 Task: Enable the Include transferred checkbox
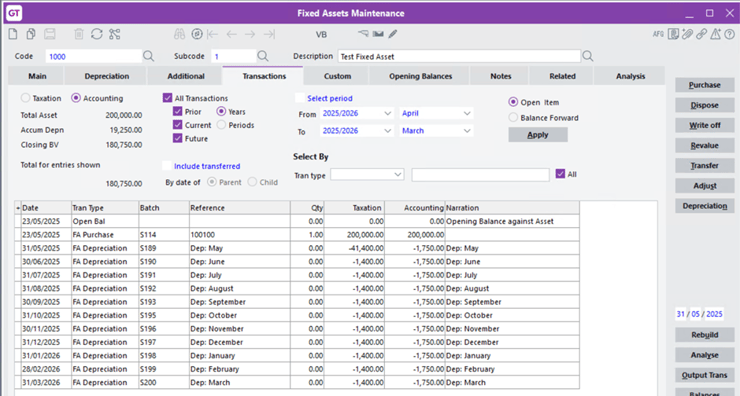pyautogui.click(x=167, y=166)
